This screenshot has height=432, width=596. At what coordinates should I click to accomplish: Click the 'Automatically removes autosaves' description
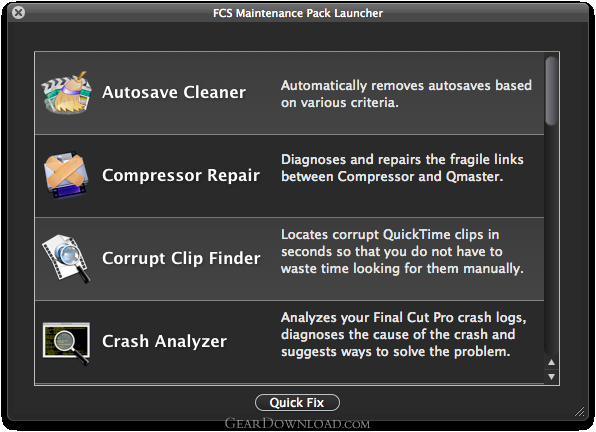(406, 94)
